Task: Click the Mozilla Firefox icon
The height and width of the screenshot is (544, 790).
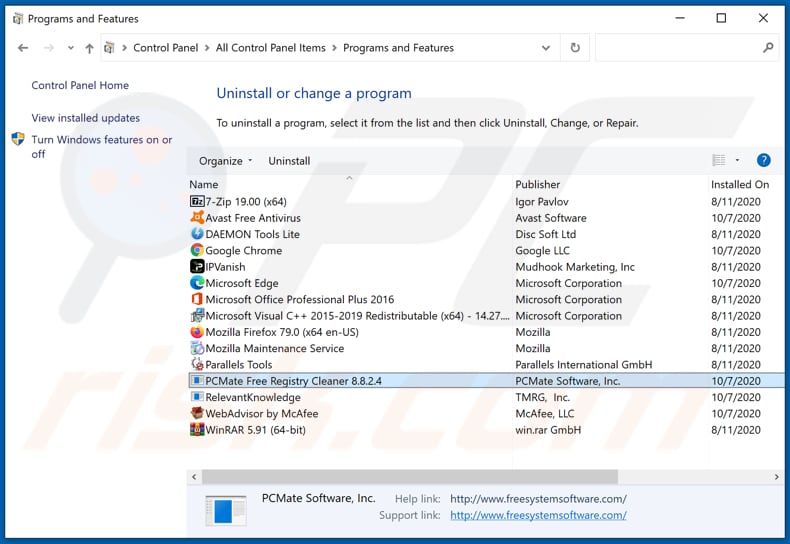Action: [x=197, y=332]
